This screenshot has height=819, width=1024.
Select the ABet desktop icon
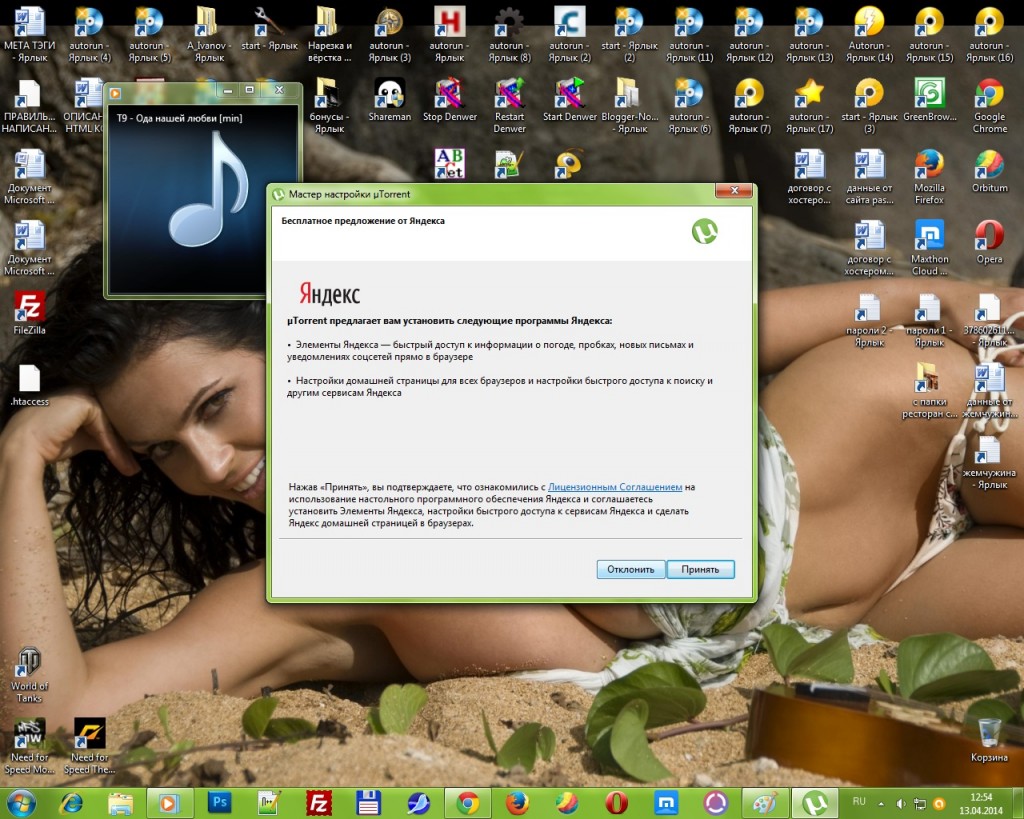[450, 163]
